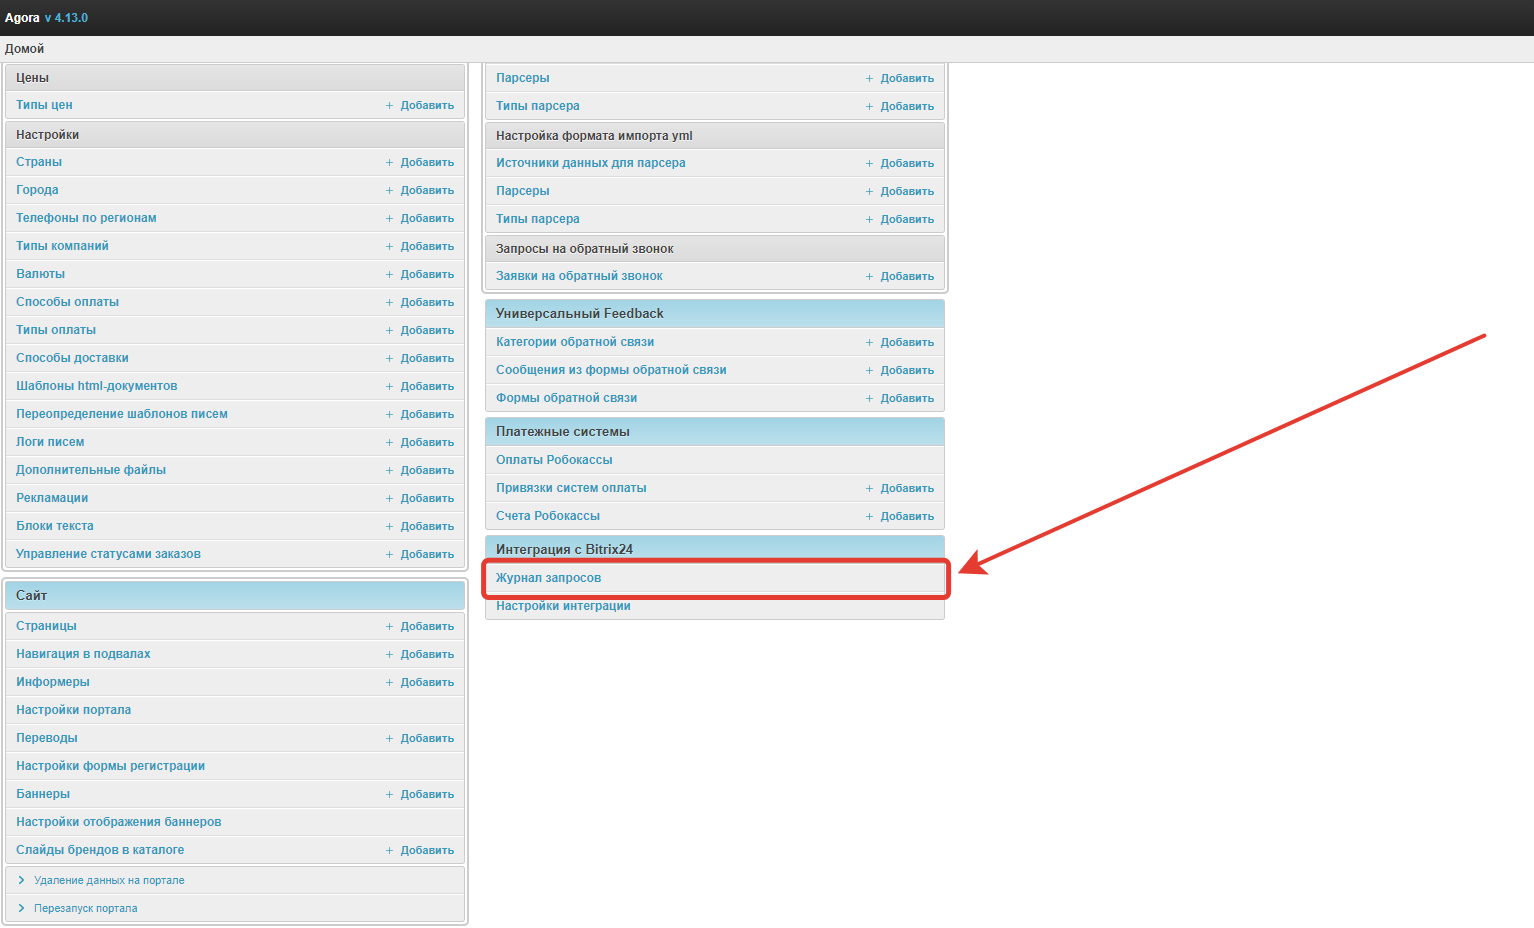Click the plus icon beside Формы обратной связи
The width and height of the screenshot is (1534, 928).
pyautogui.click(x=869, y=398)
